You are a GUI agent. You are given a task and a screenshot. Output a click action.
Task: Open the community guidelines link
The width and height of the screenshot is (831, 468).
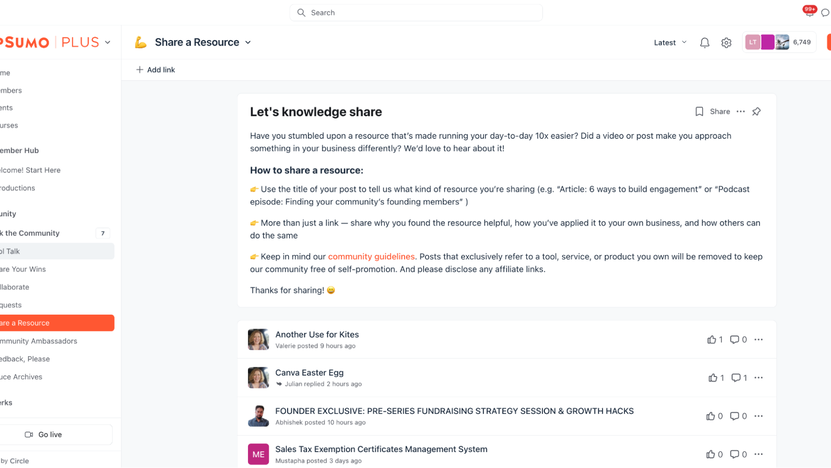371,257
